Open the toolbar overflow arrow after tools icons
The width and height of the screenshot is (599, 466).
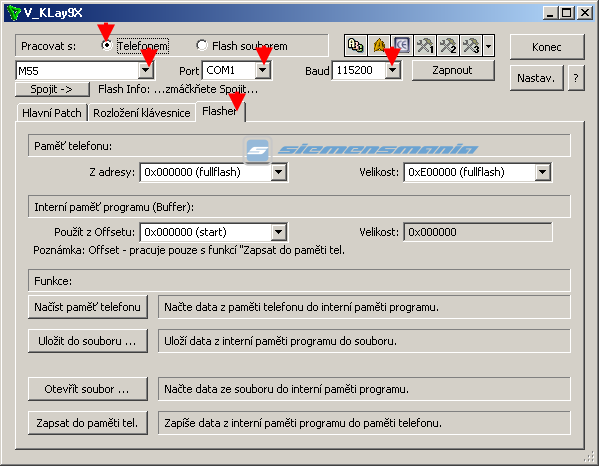pyautogui.click(x=489, y=46)
